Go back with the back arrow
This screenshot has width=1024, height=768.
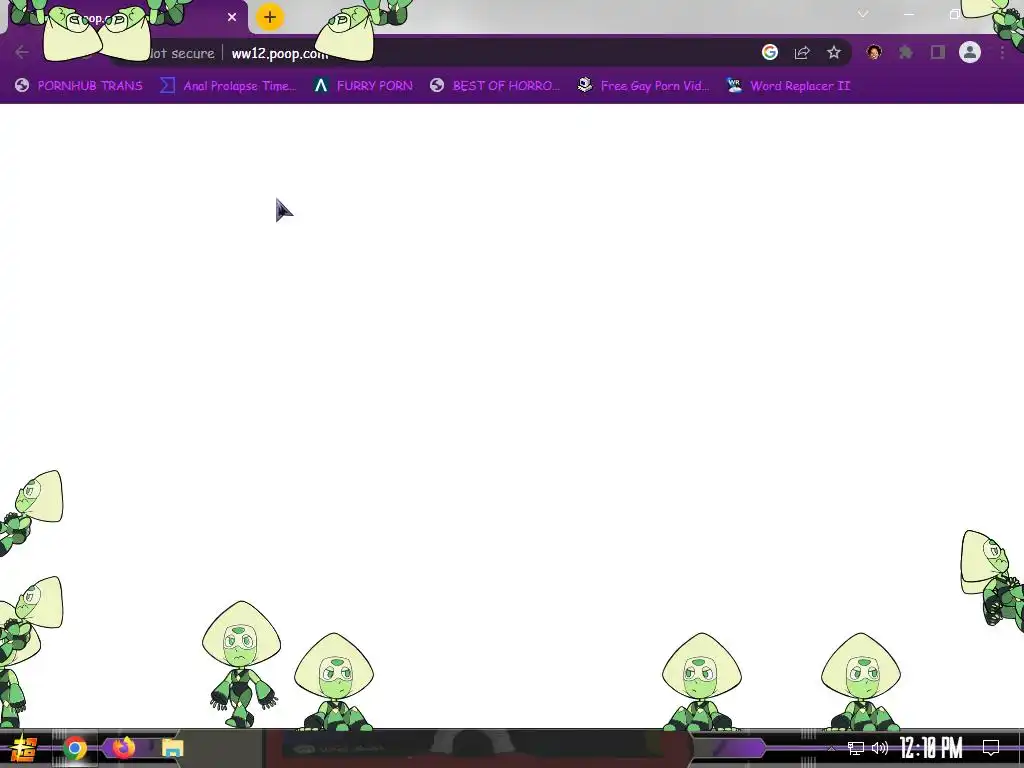22,52
